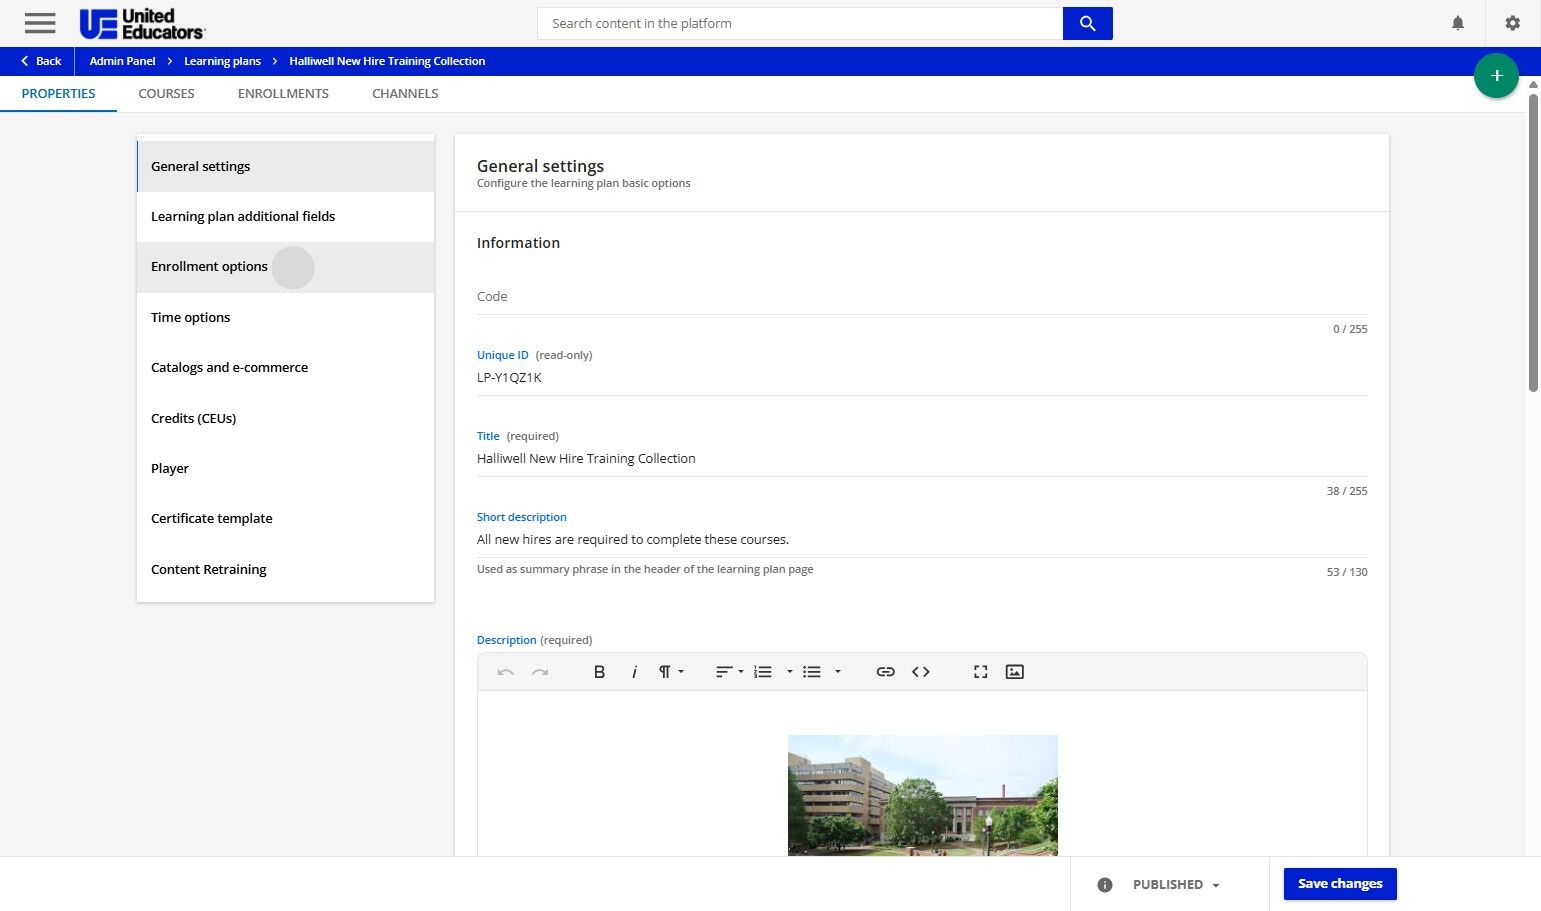The width and height of the screenshot is (1541, 911).
Task: Insert a bulleted list
Action: click(x=812, y=672)
